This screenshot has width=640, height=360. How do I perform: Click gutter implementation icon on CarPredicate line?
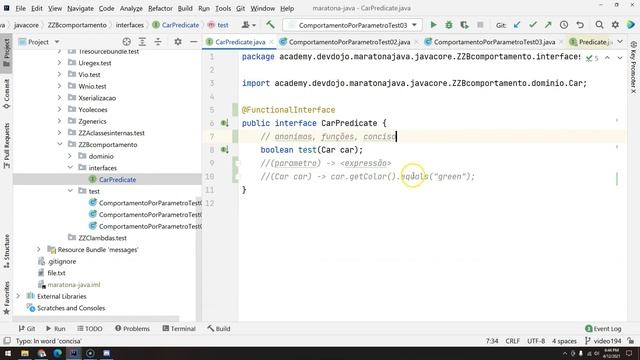(224, 123)
